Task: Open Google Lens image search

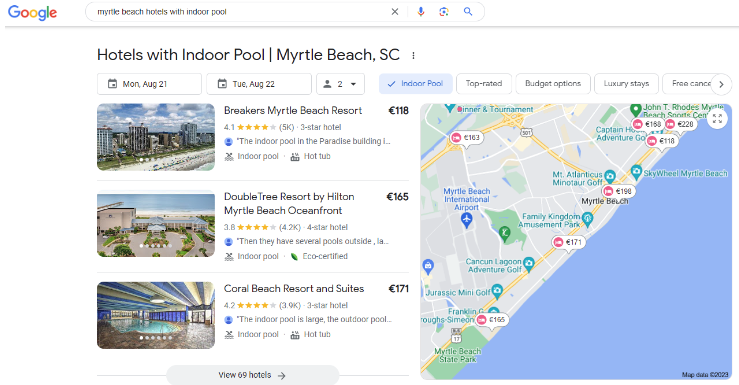Action: tap(443, 12)
